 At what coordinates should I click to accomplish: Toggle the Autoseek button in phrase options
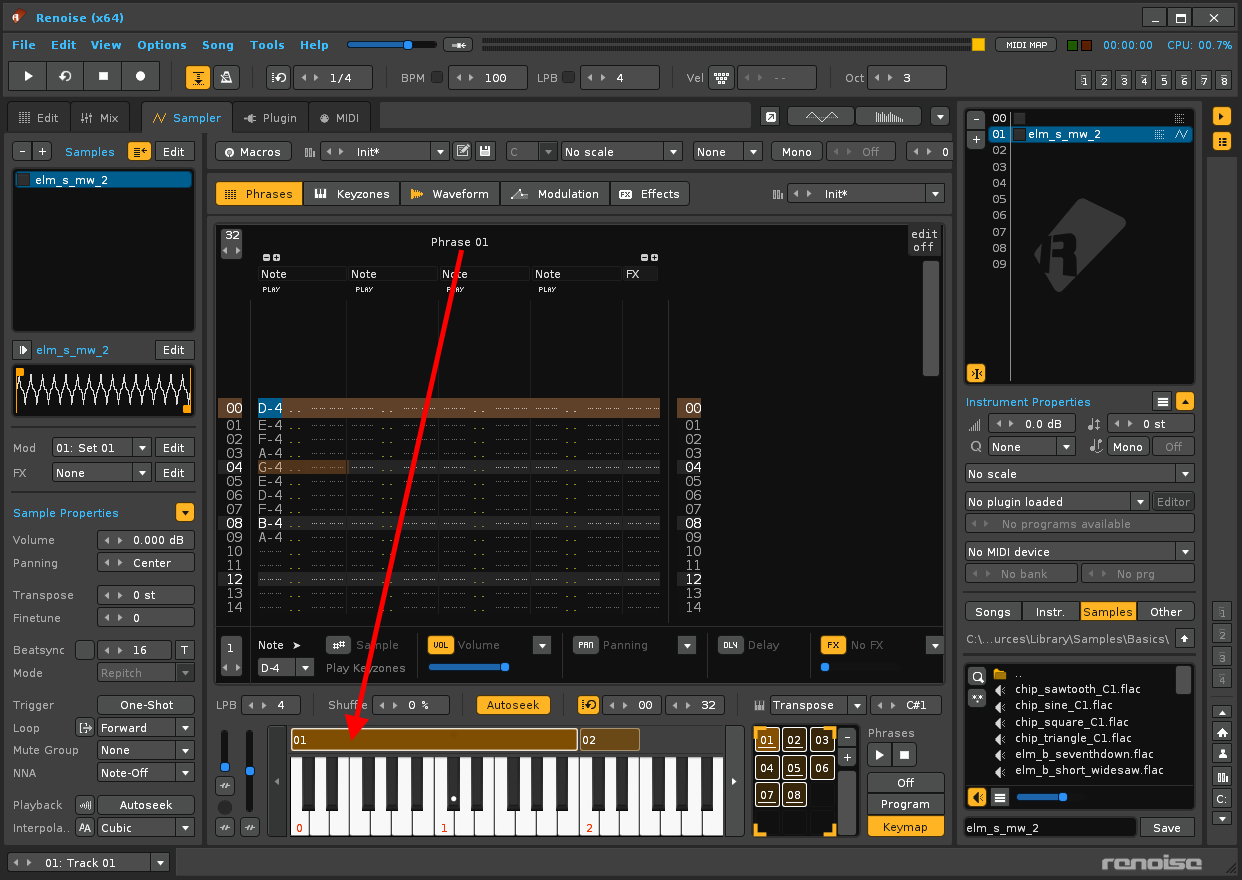tap(513, 705)
